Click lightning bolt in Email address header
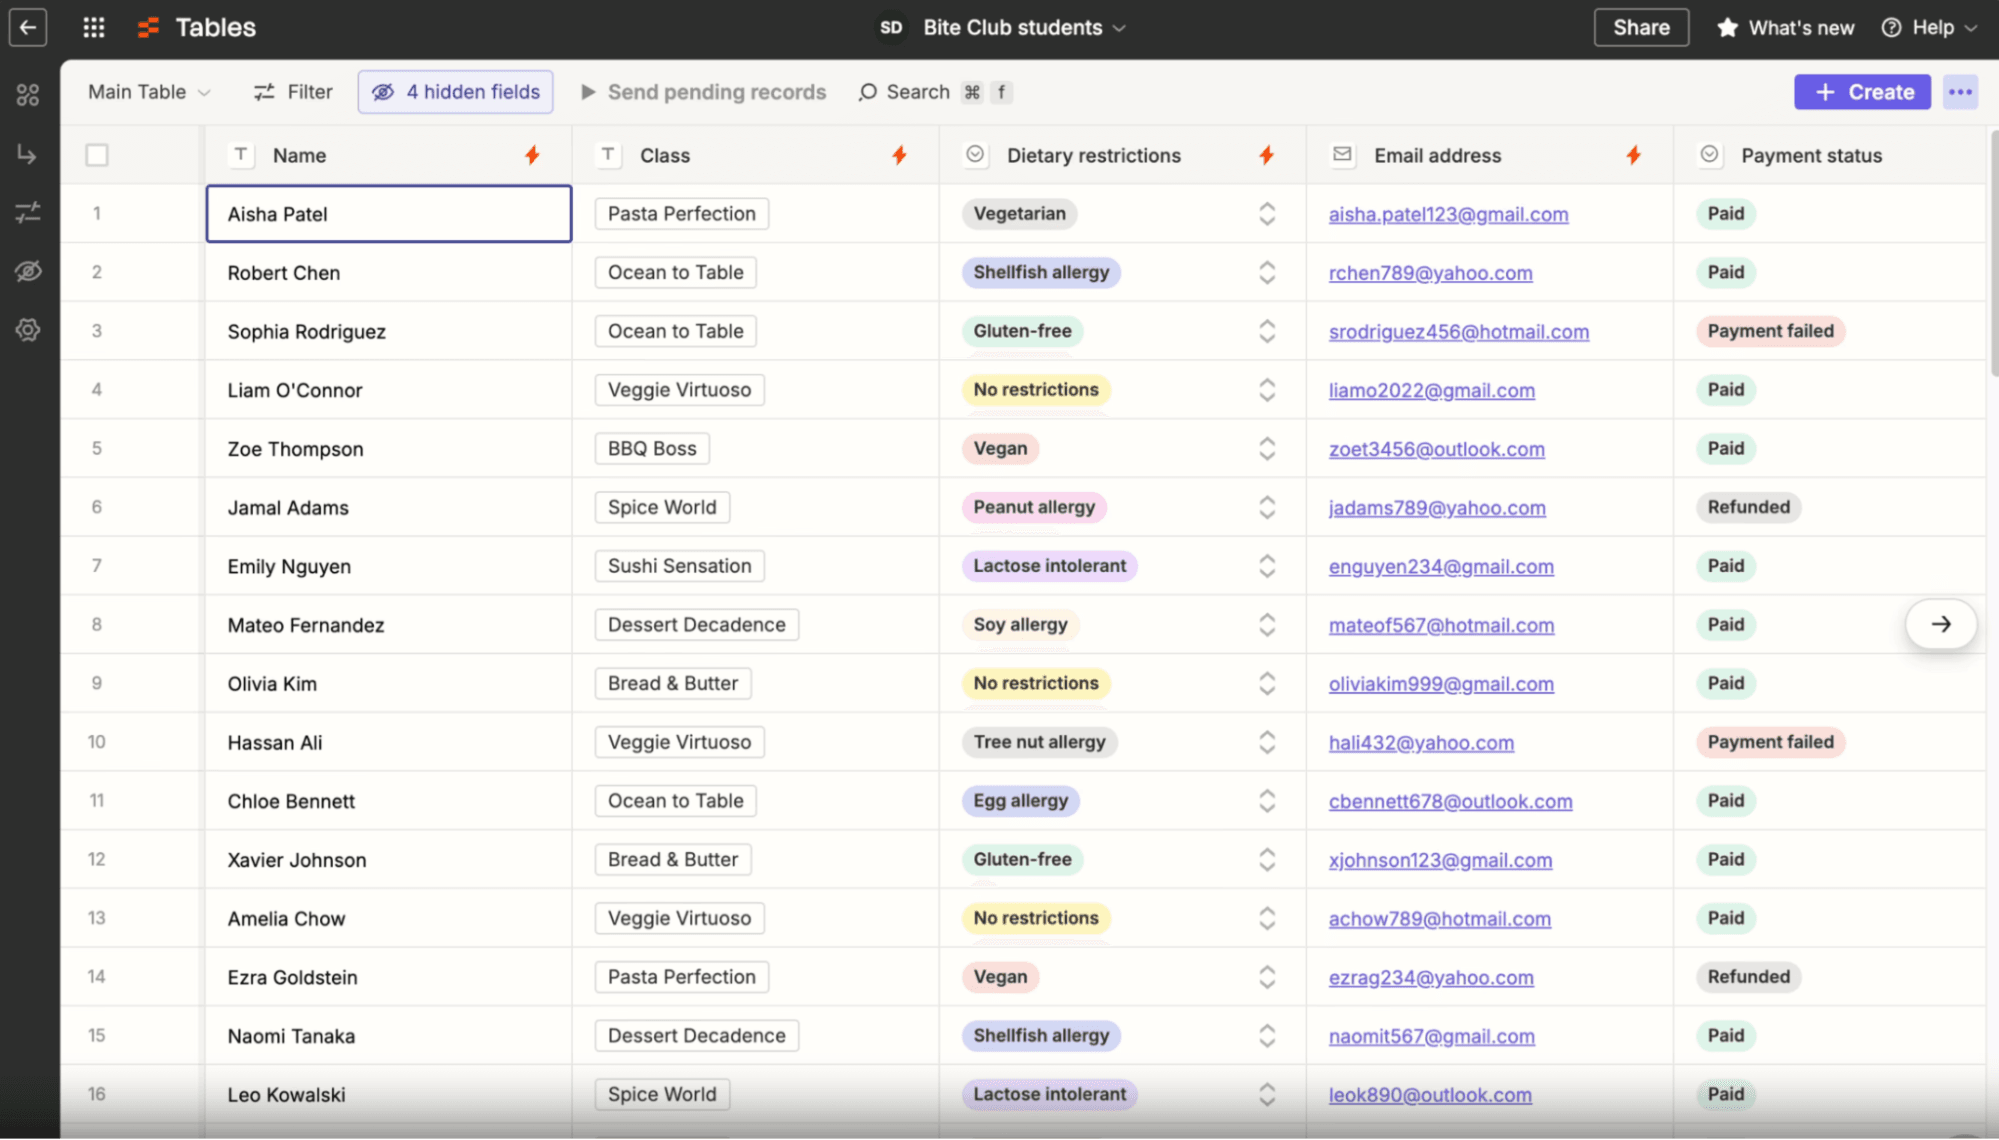Image resolution: width=1999 pixels, height=1140 pixels. click(x=1633, y=155)
